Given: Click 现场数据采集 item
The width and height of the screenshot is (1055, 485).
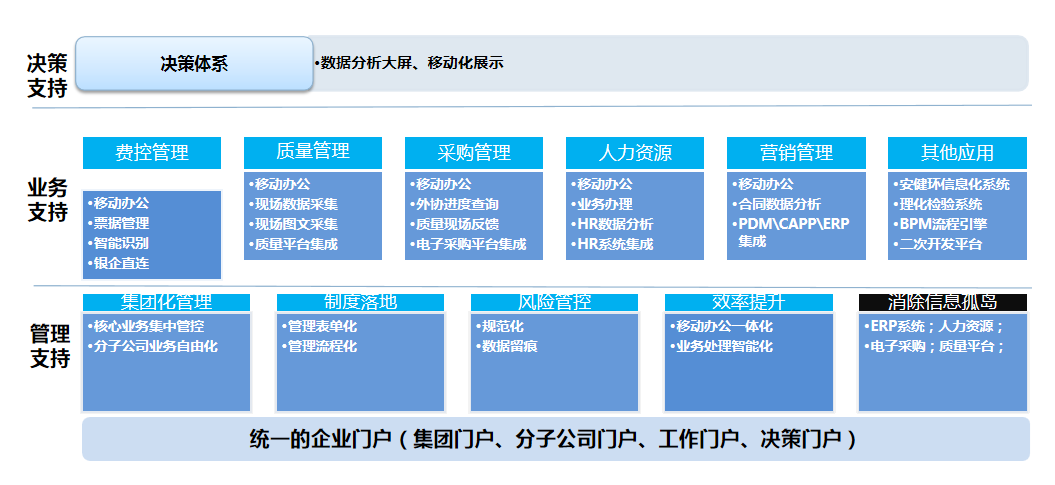Looking at the screenshot, I should point(293,204).
